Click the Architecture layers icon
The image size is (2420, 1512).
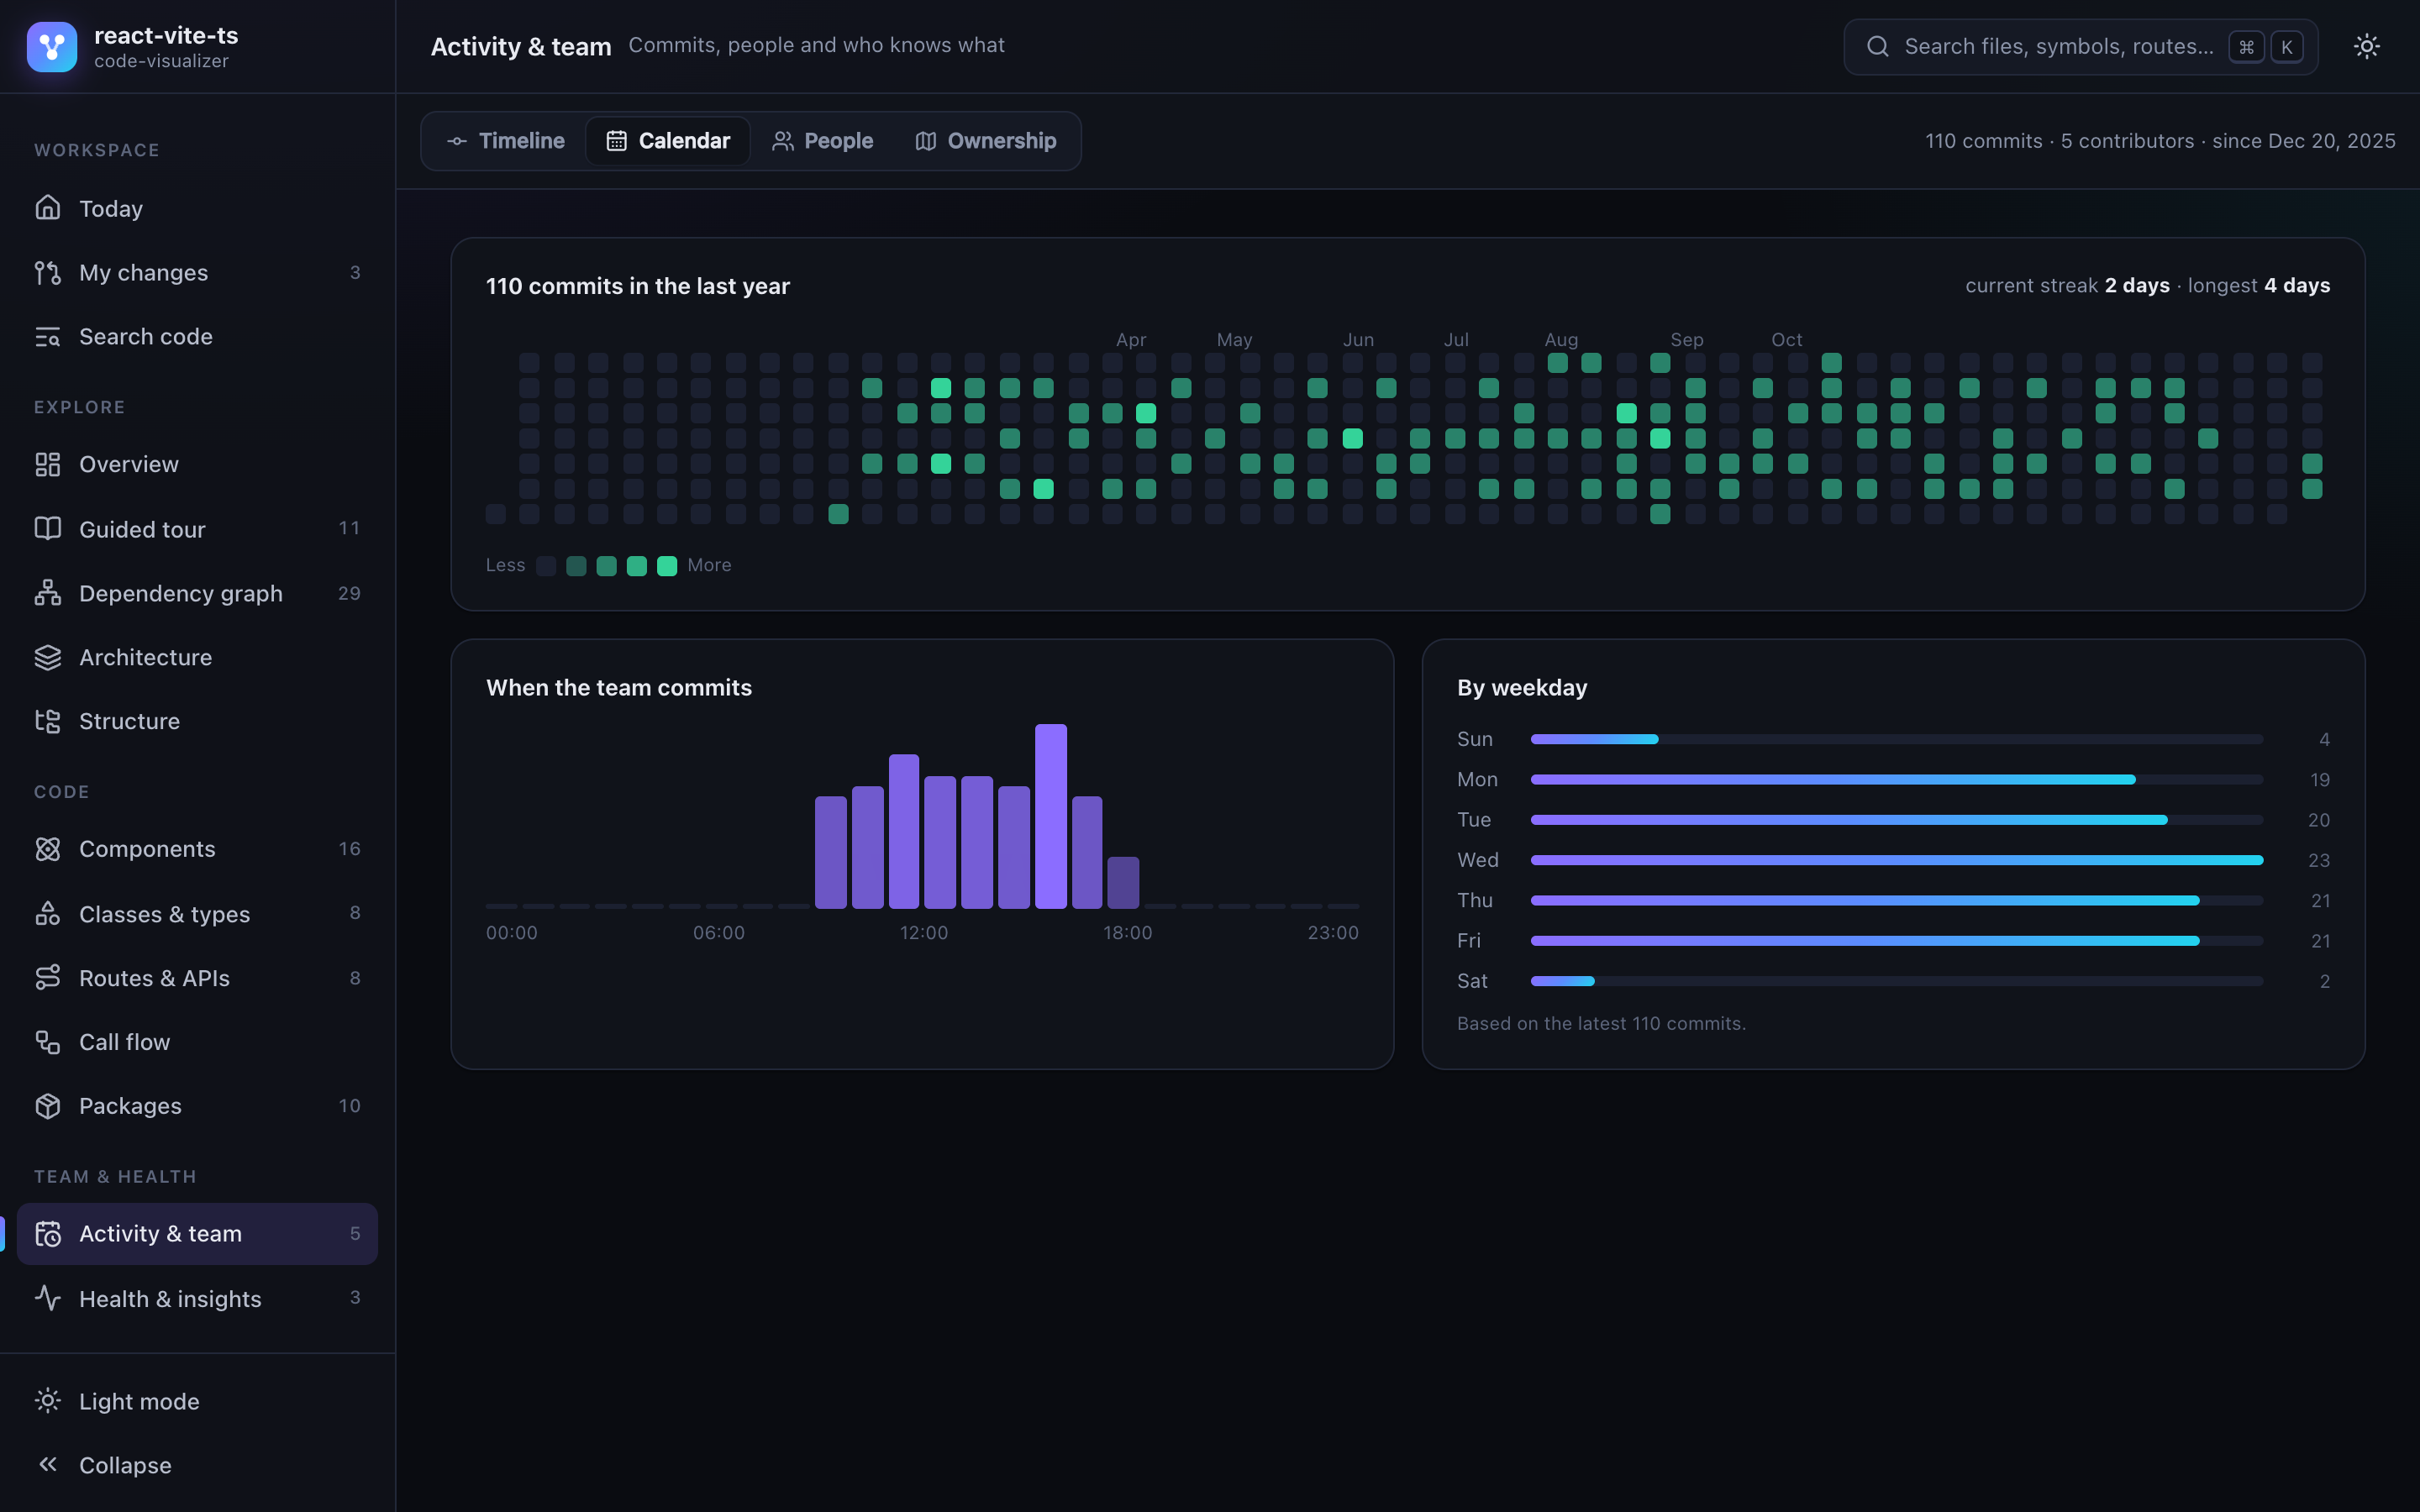coord(48,657)
